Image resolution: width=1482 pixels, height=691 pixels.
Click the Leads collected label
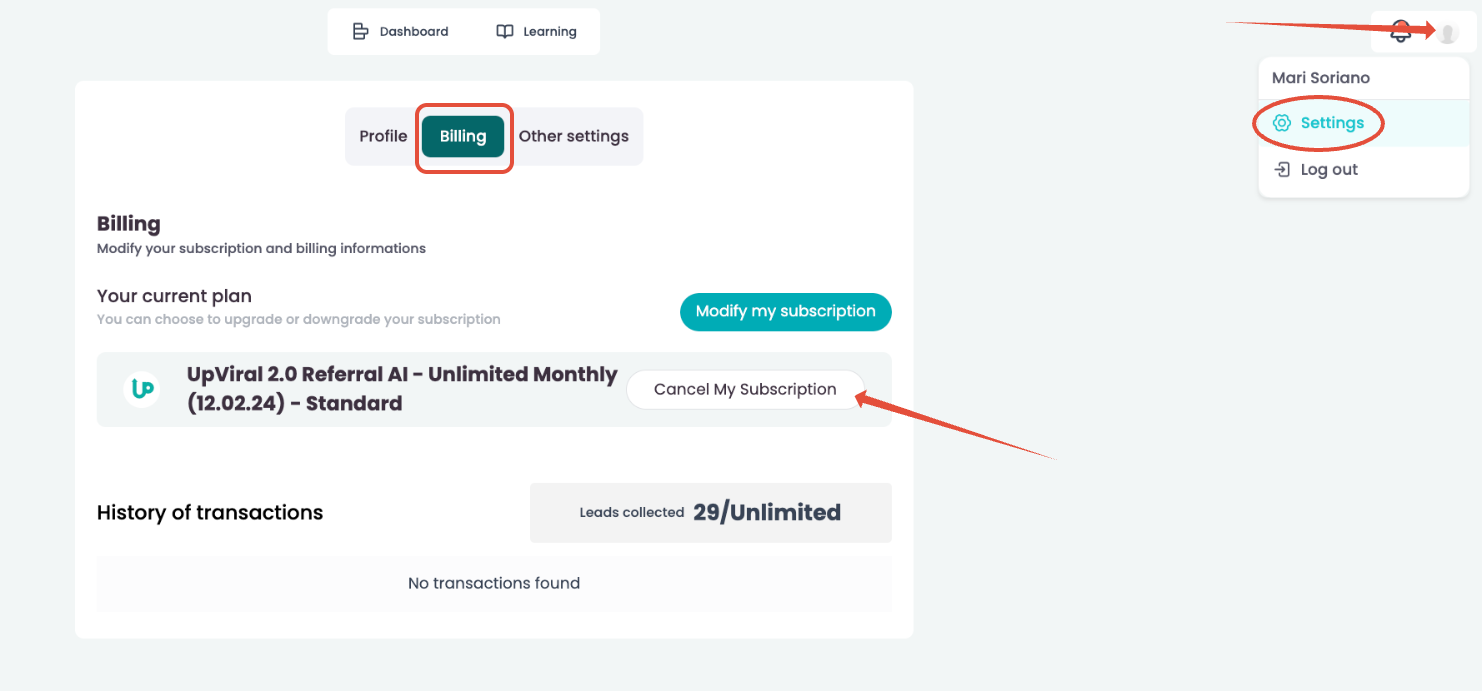(x=632, y=513)
